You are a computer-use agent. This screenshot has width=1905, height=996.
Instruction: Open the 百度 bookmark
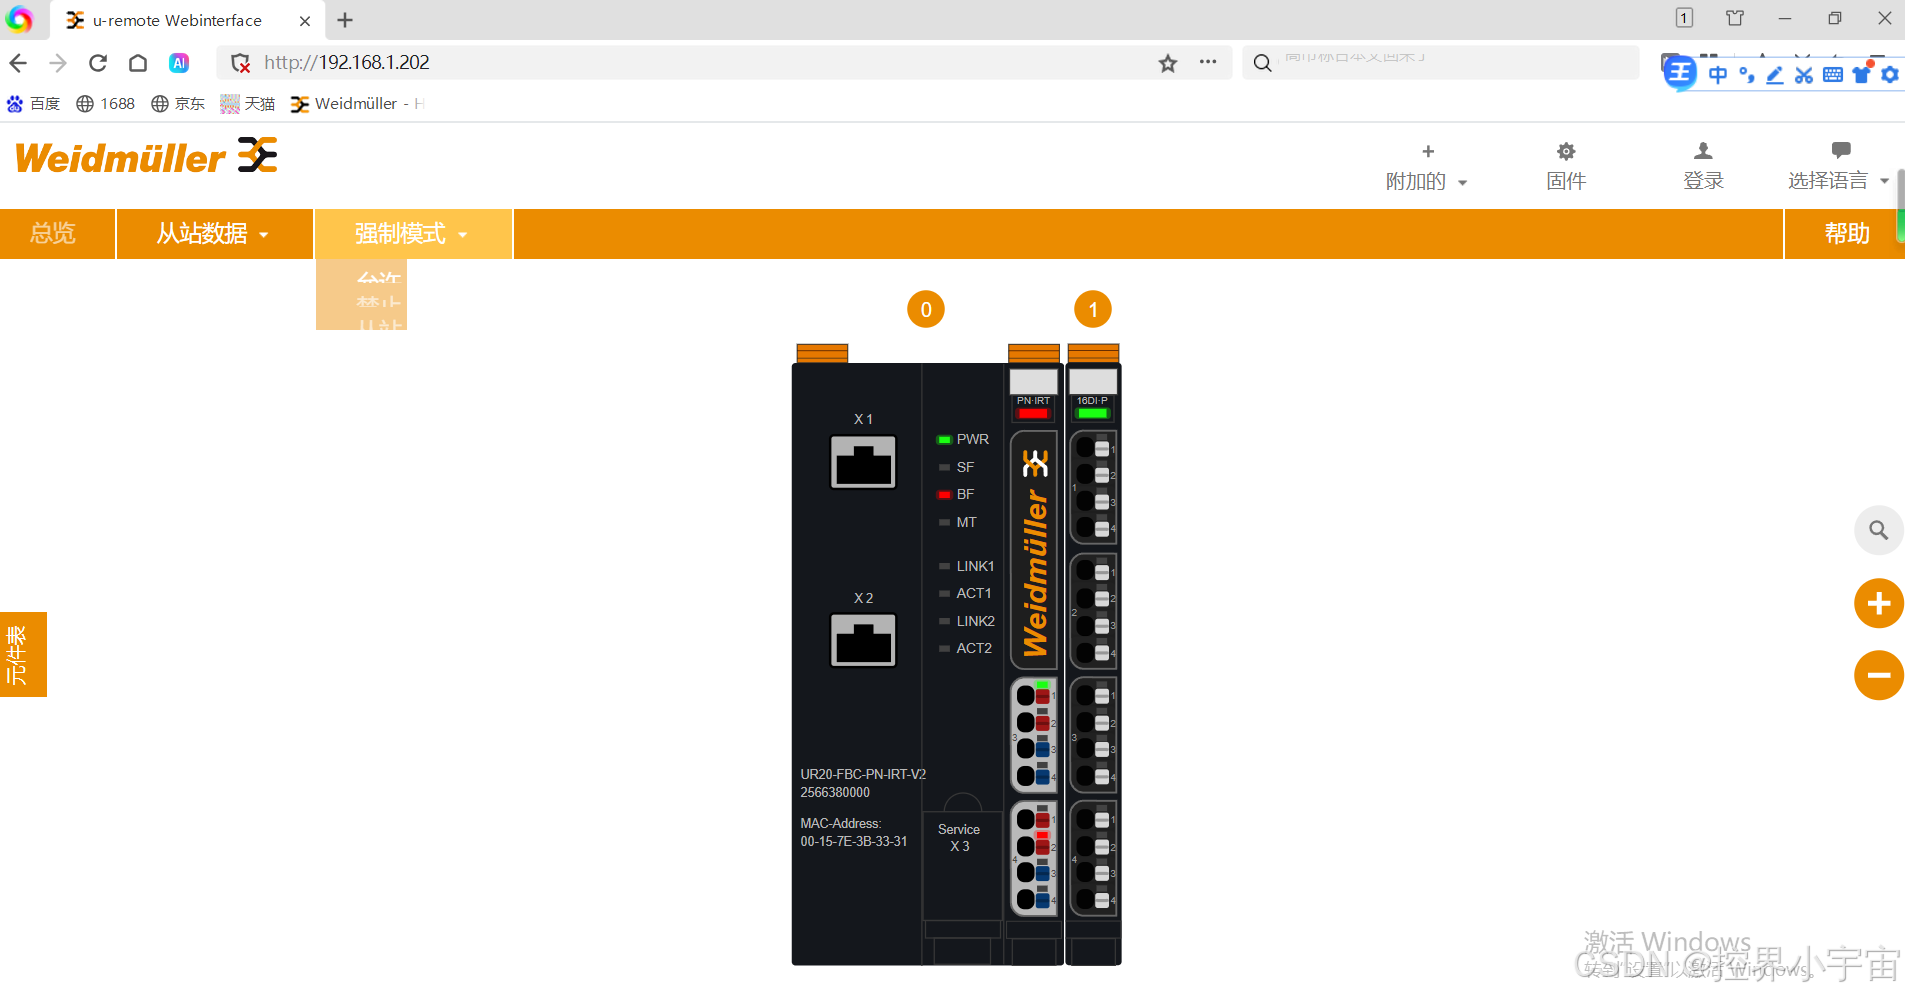(x=33, y=104)
